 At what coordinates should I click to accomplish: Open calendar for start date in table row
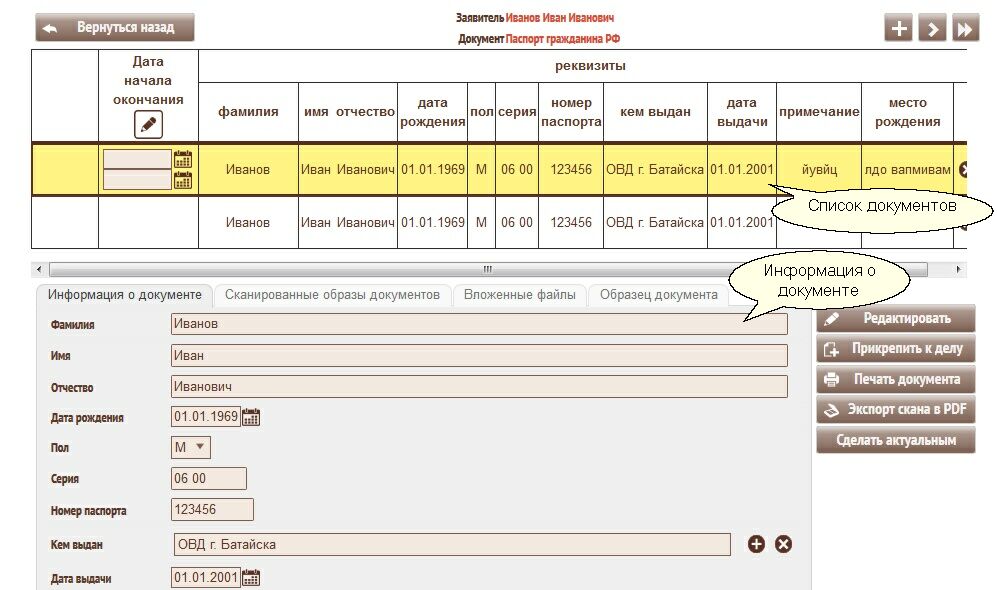(x=183, y=159)
